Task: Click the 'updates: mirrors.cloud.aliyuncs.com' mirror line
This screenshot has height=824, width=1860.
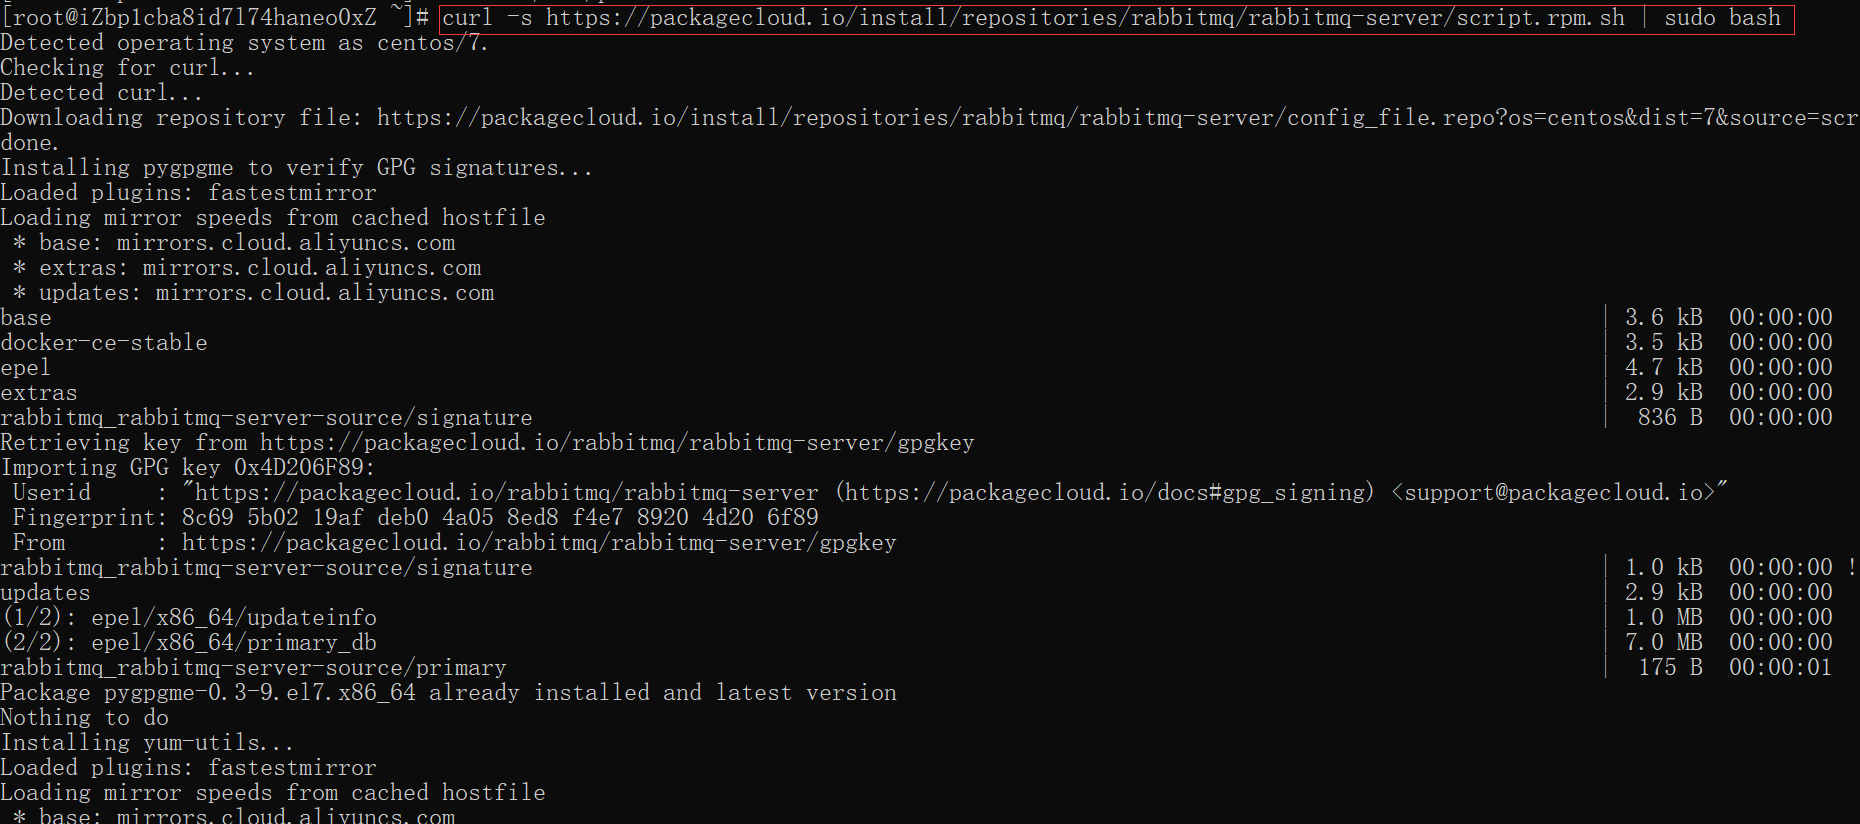Action: coord(254,293)
